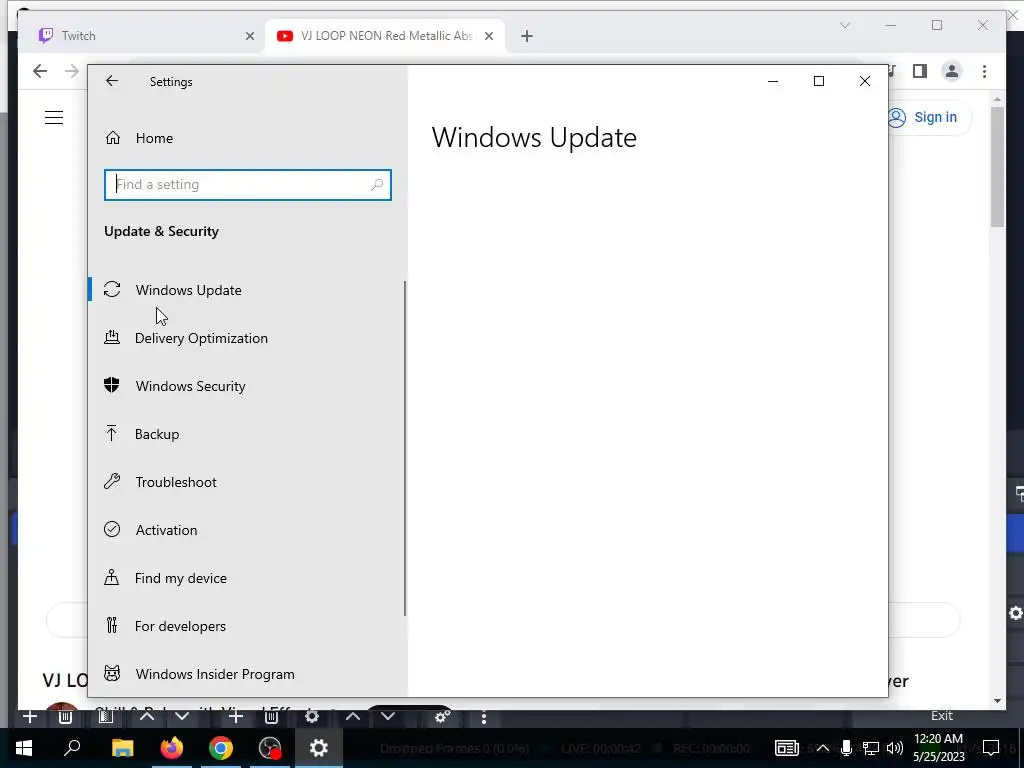Click the Update & Security heading

(x=161, y=231)
